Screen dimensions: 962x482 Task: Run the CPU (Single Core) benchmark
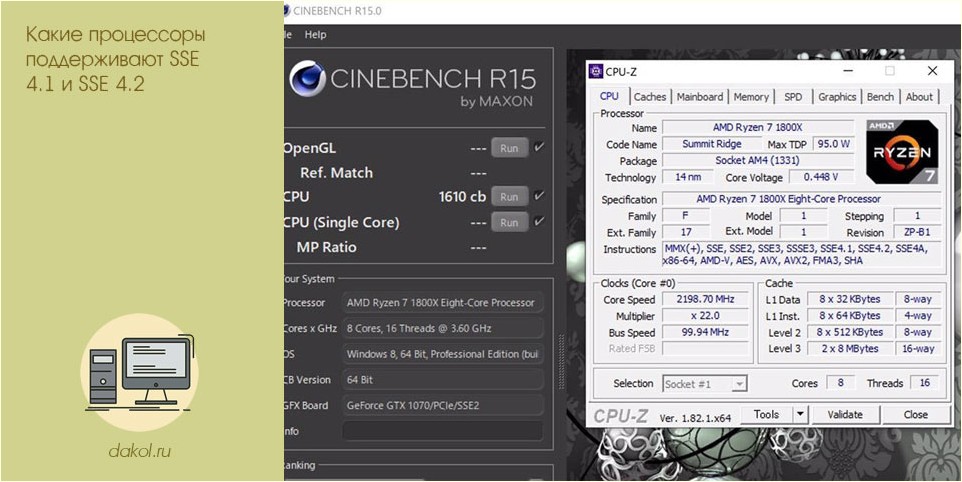click(509, 222)
